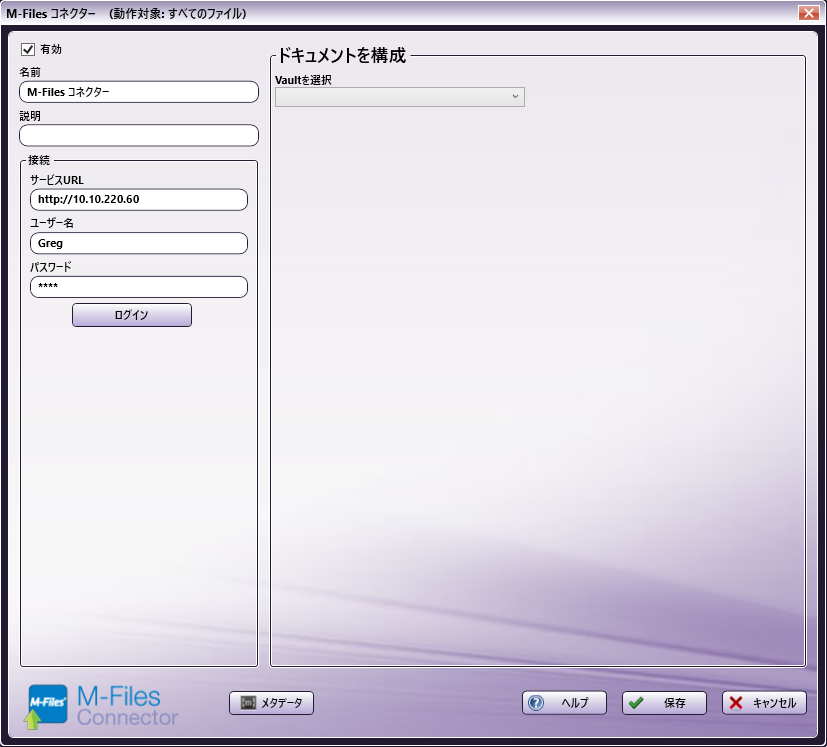The height and width of the screenshot is (747, 827).
Task: Close the M-Files コネクター window
Action: (809, 13)
